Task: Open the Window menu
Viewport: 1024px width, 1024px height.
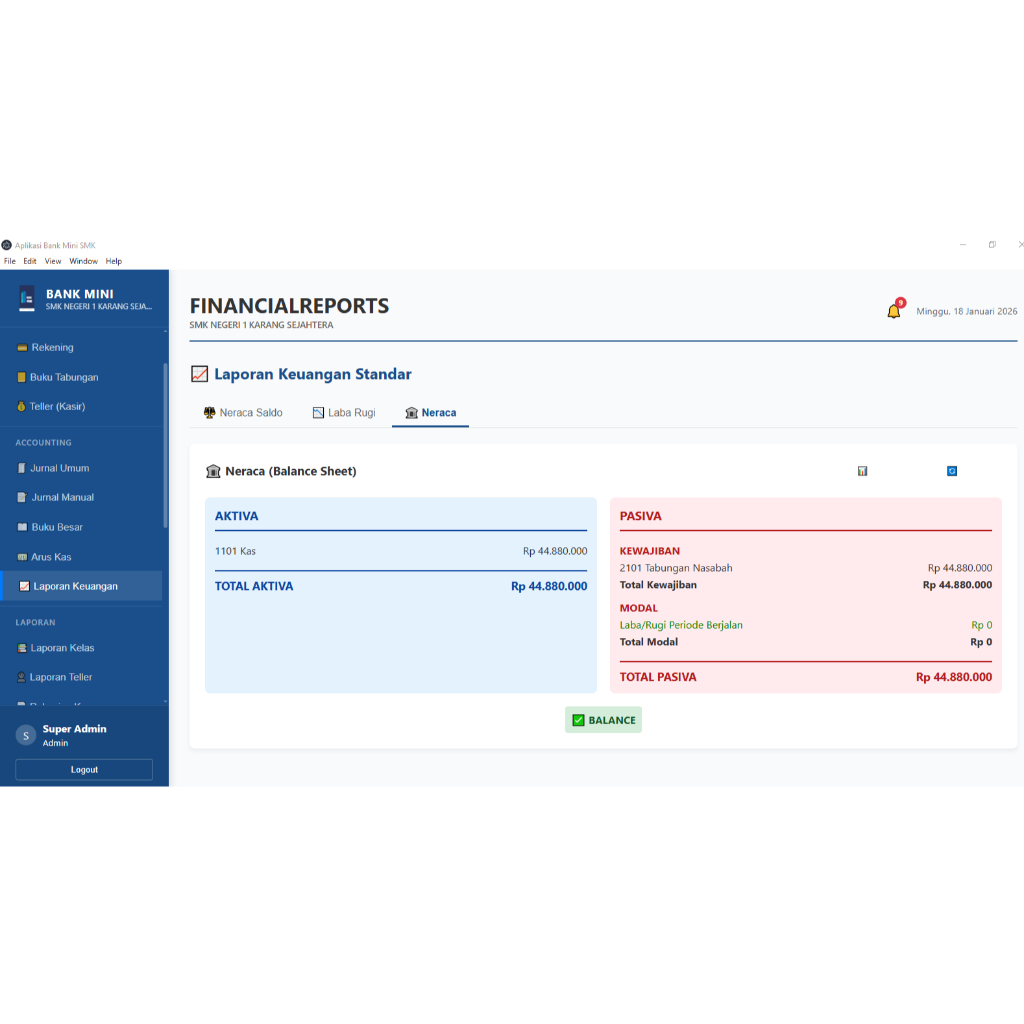Action: [x=84, y=261]
